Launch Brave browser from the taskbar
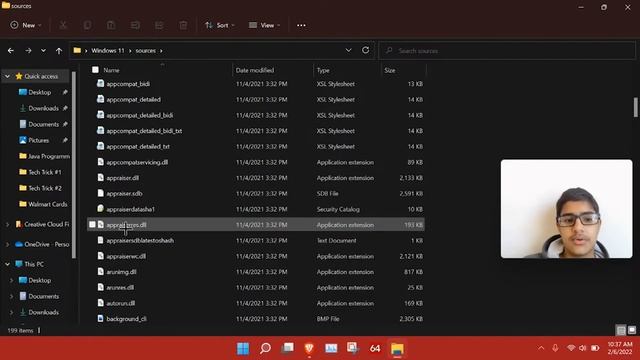Screen dimensions: 640x360 click(x=309, y=348)
